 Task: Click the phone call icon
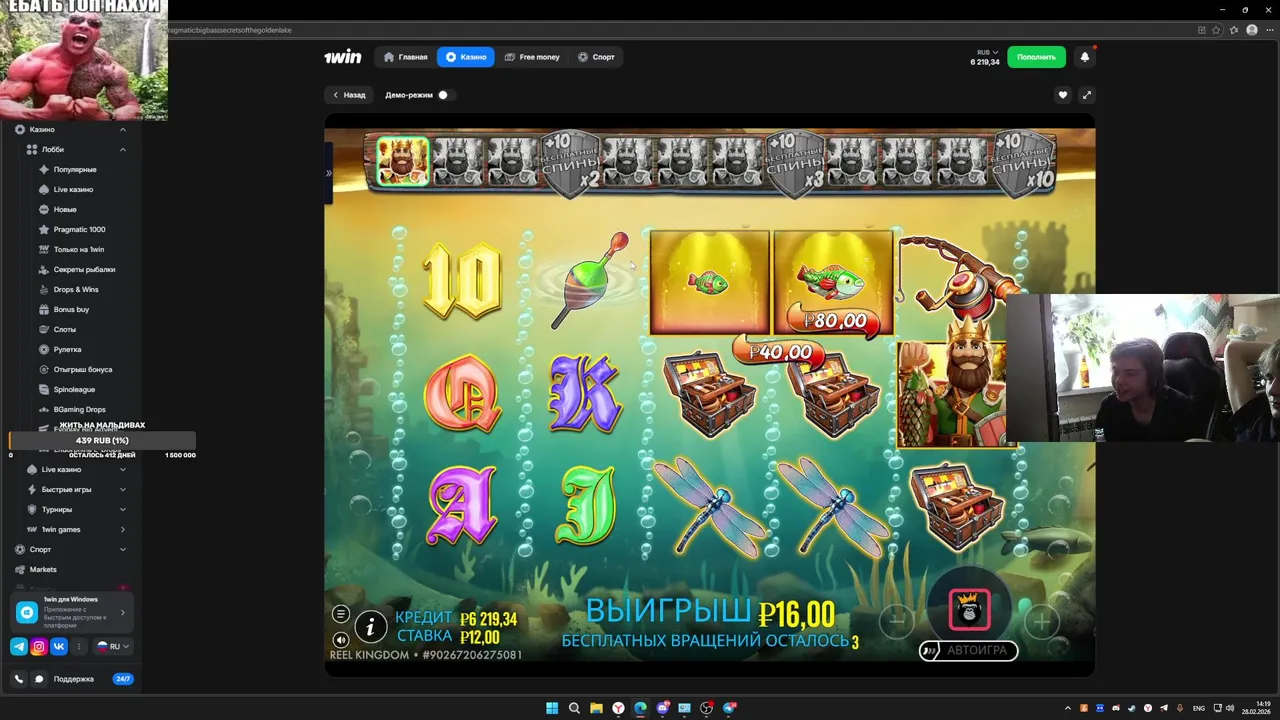[19, 679]
